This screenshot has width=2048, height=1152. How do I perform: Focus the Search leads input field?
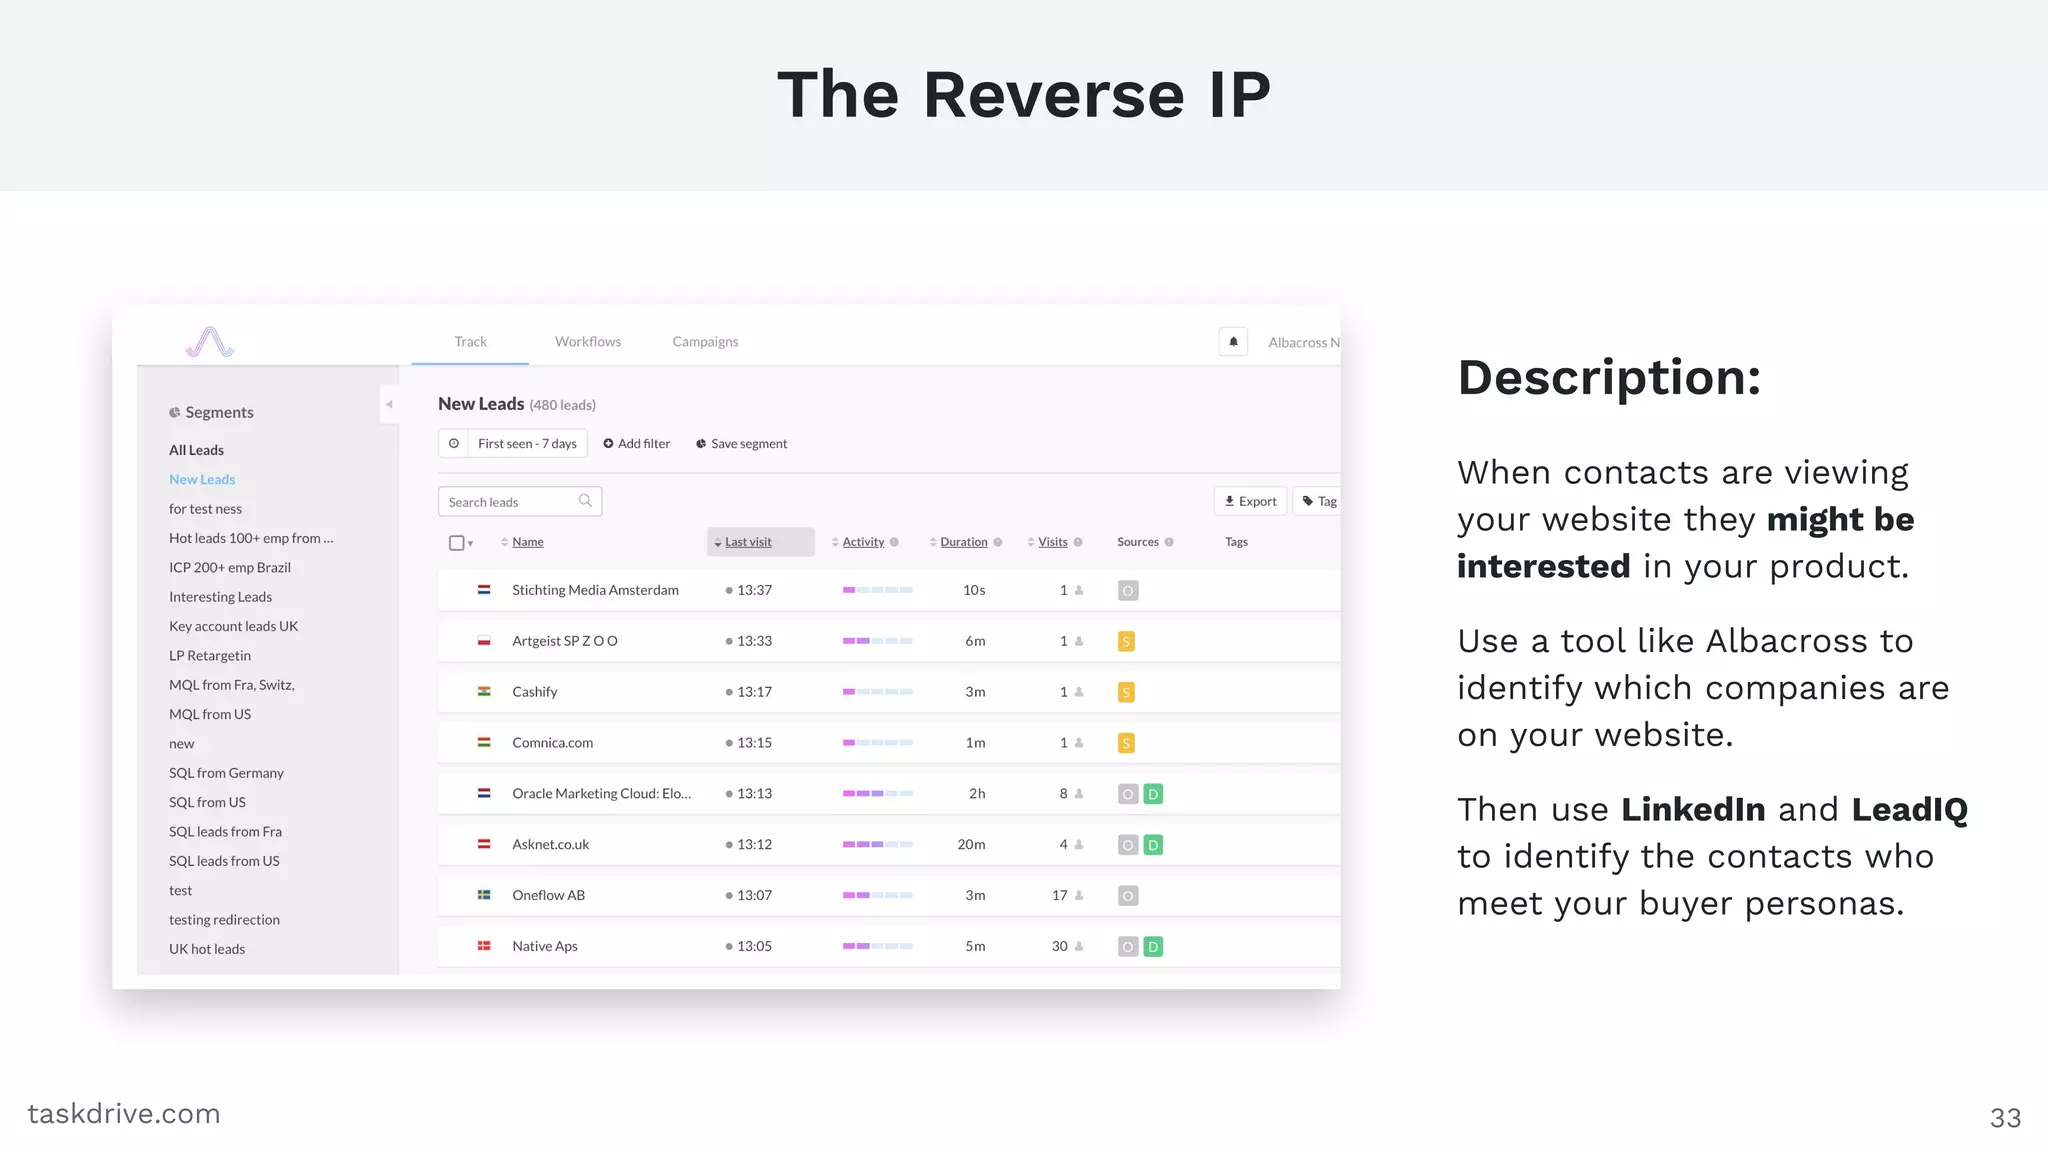tap(520, 501)
